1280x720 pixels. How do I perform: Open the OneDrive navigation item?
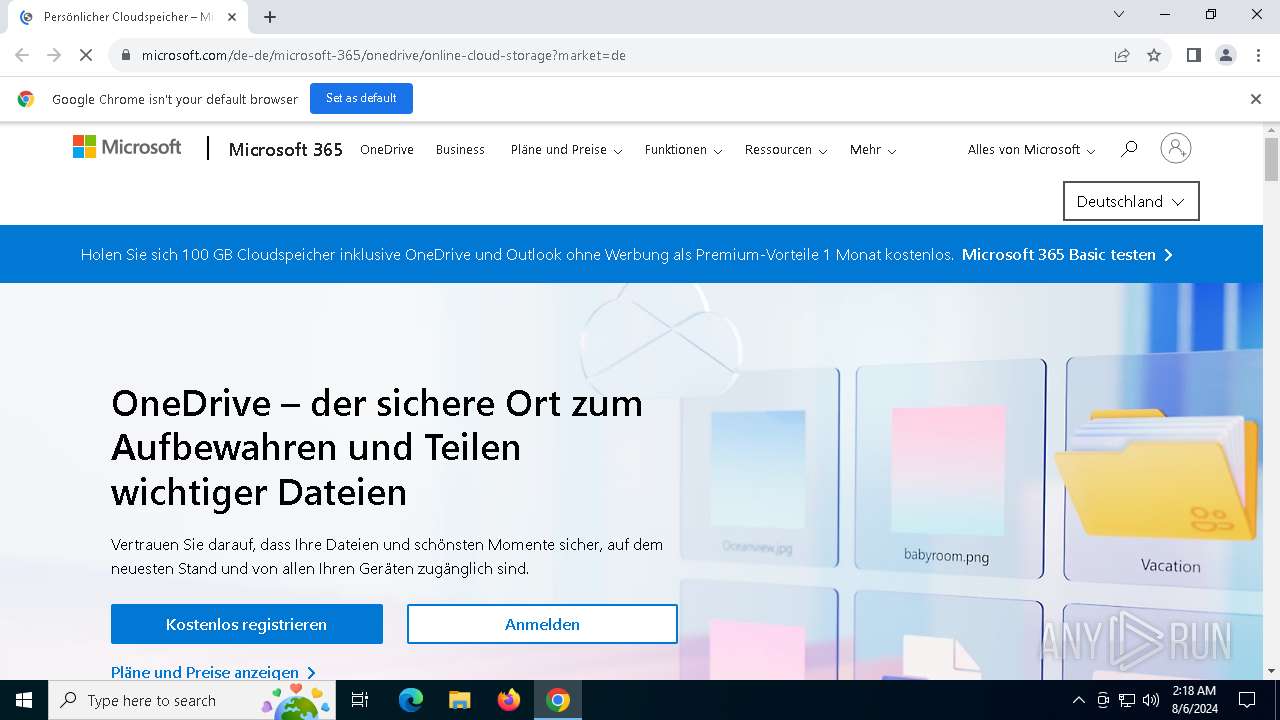click(387, 150)
